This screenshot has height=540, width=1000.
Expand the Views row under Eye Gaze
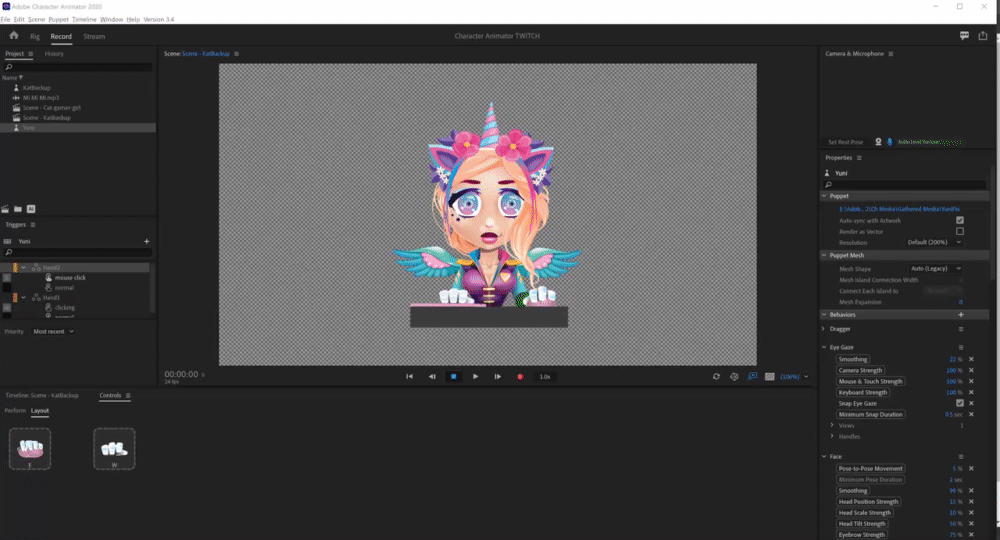click(x=832, y=425)
